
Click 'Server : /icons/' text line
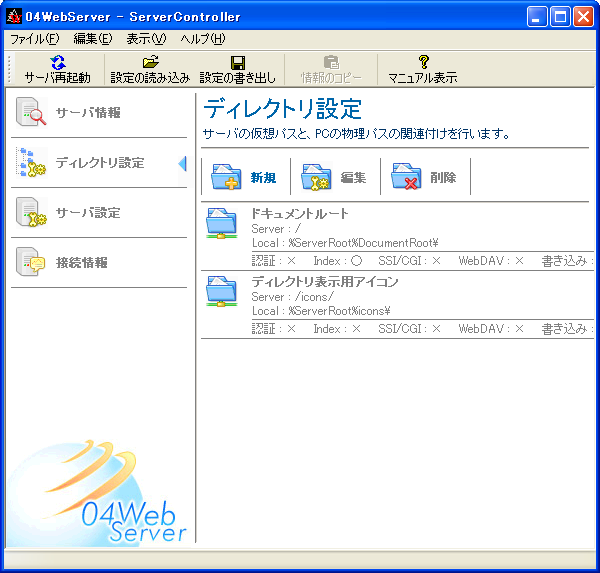(293, 297)
